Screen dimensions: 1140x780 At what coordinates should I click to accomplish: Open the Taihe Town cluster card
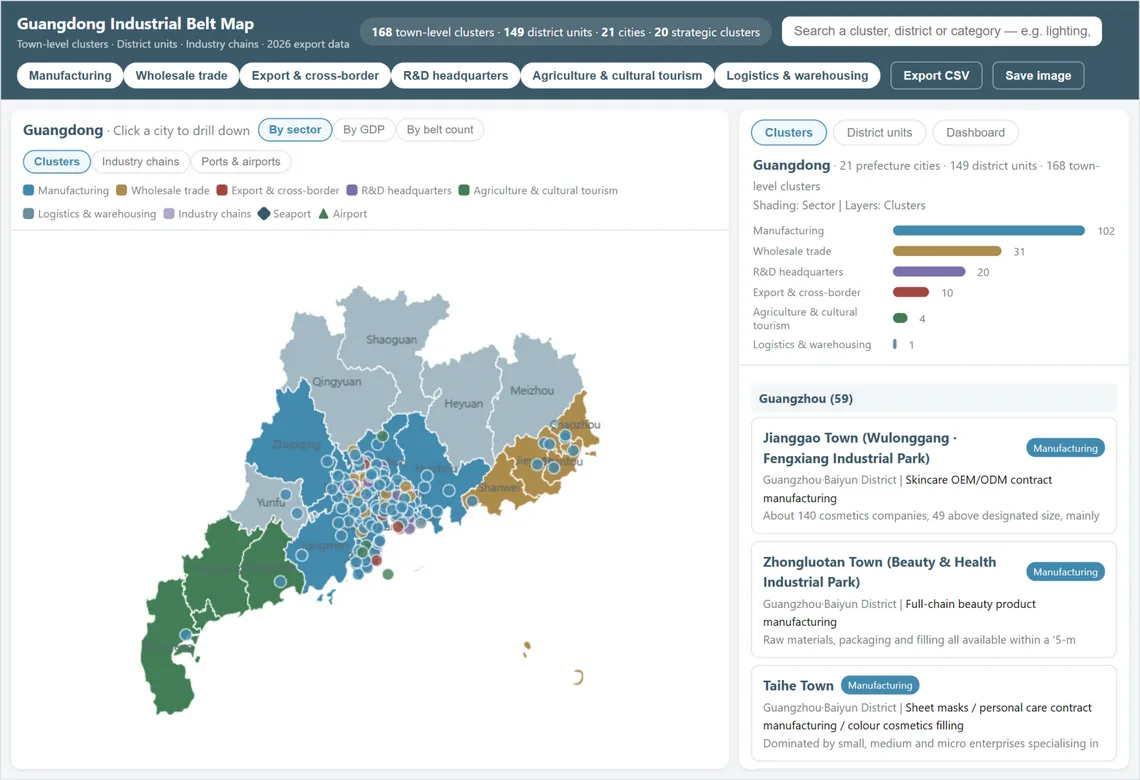934,713
